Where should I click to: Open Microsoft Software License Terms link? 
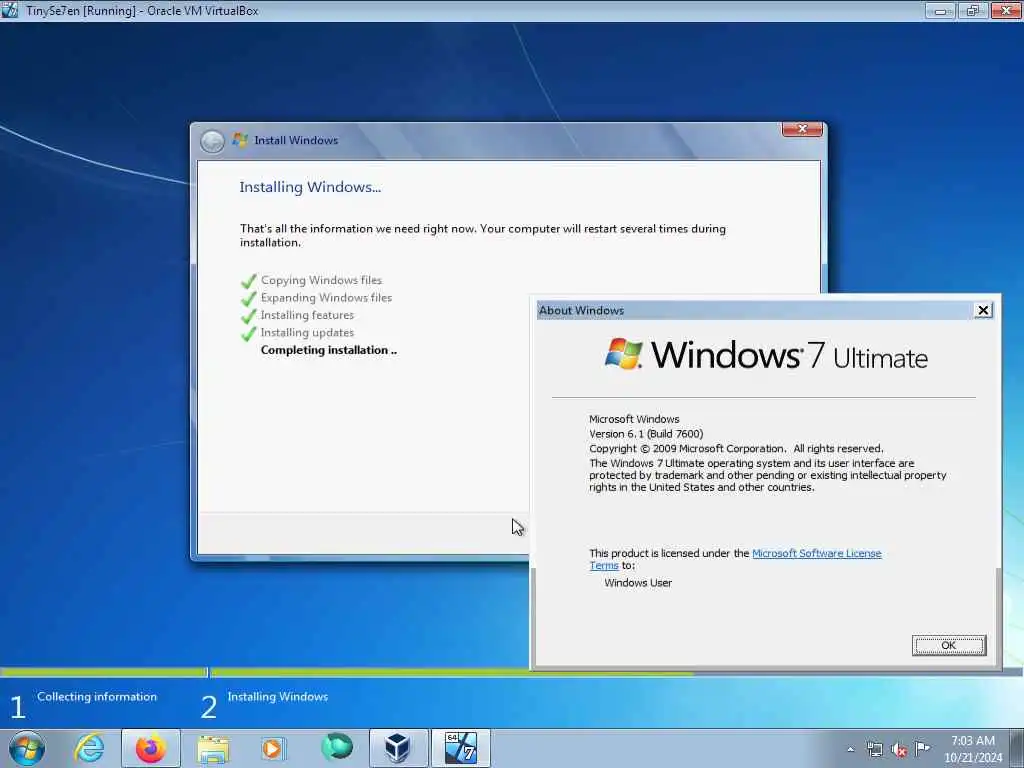click(x=816, y=553)
